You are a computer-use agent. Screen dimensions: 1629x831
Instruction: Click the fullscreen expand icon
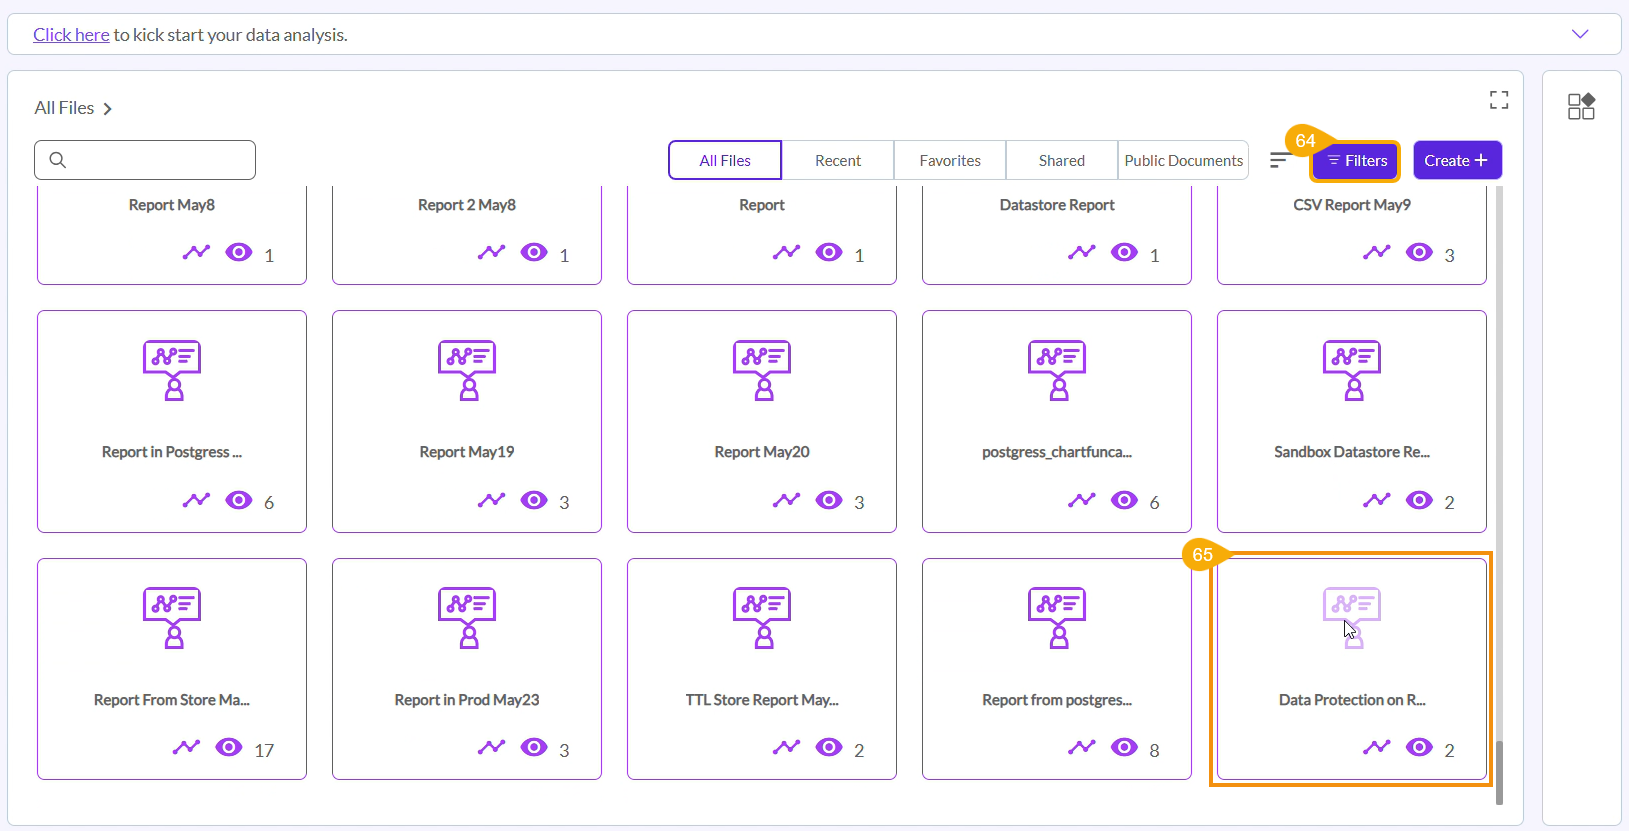pos(1498,100)
